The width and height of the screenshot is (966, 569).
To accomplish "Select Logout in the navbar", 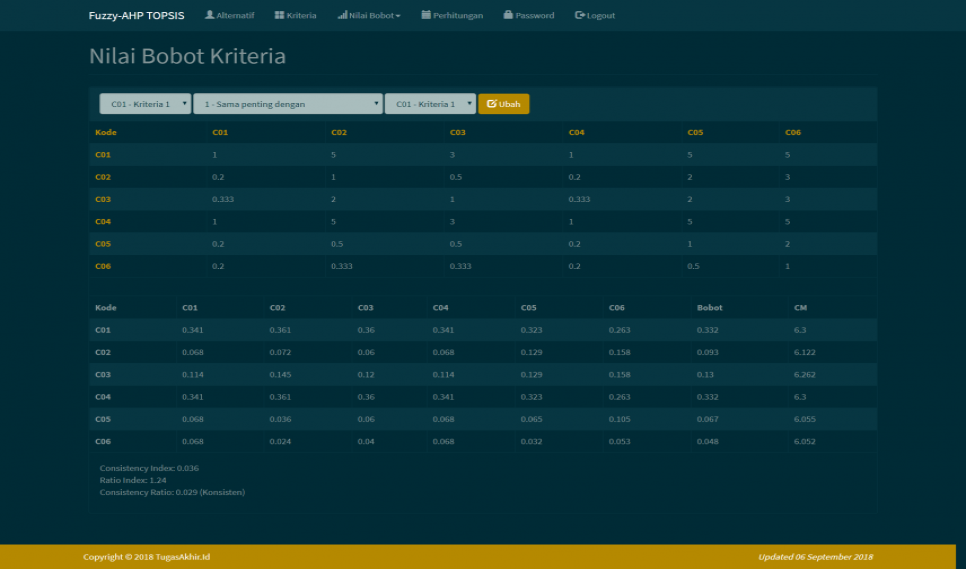I will tap(595, 15).
